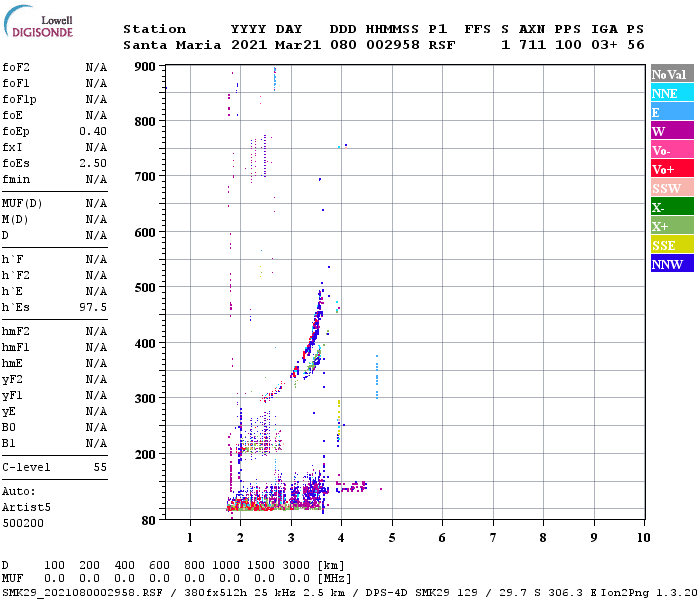The image size is (700, 600).
Task: Click the yE parameter label
Action: pyautogui.click(x=8, y=412)
